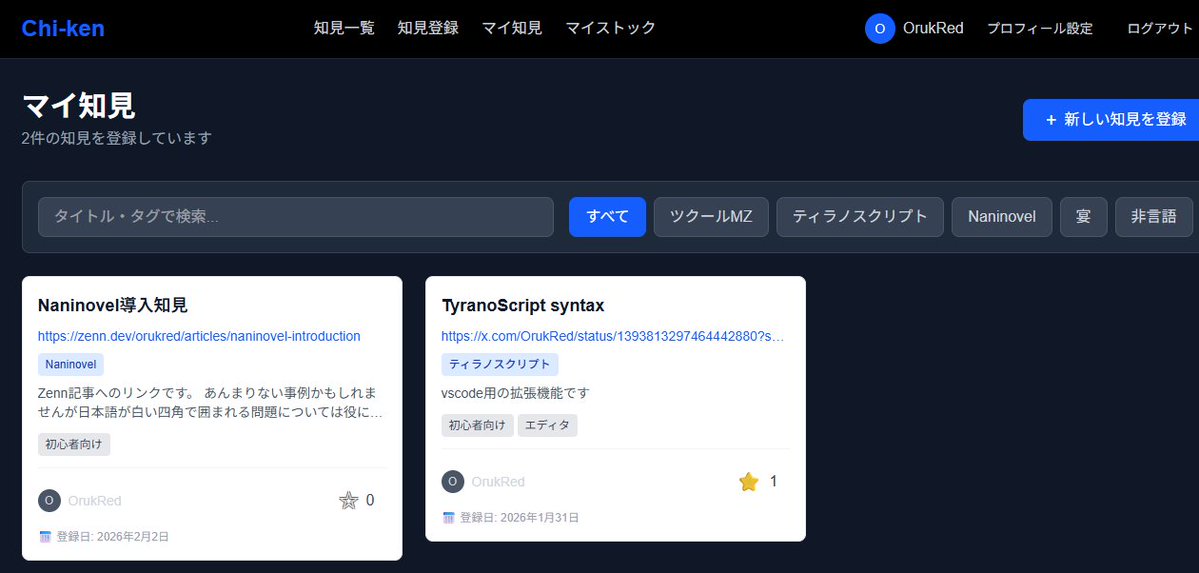The height and width of the screenshot is (573, 1199).
Task: Stock Naninovel導入知見 with the empty star
Action: pos(348,501)
